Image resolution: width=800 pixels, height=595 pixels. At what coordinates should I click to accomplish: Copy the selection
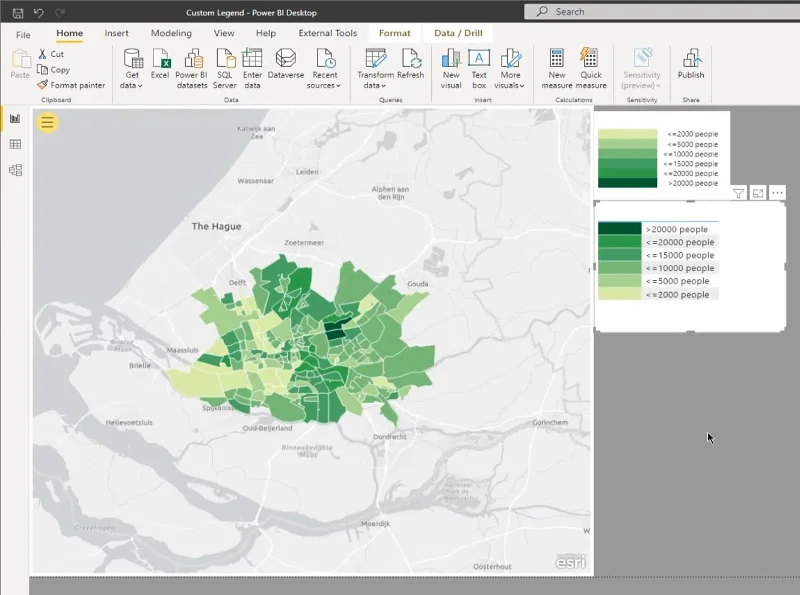pyautogui.click(x=54, y=69)
